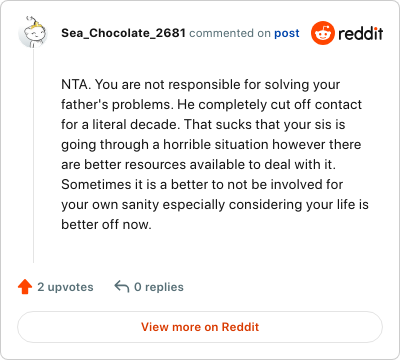The image size is (400, 360).
Task: Select the "2 upvotes" count label
Action: [x=65, y=287]
